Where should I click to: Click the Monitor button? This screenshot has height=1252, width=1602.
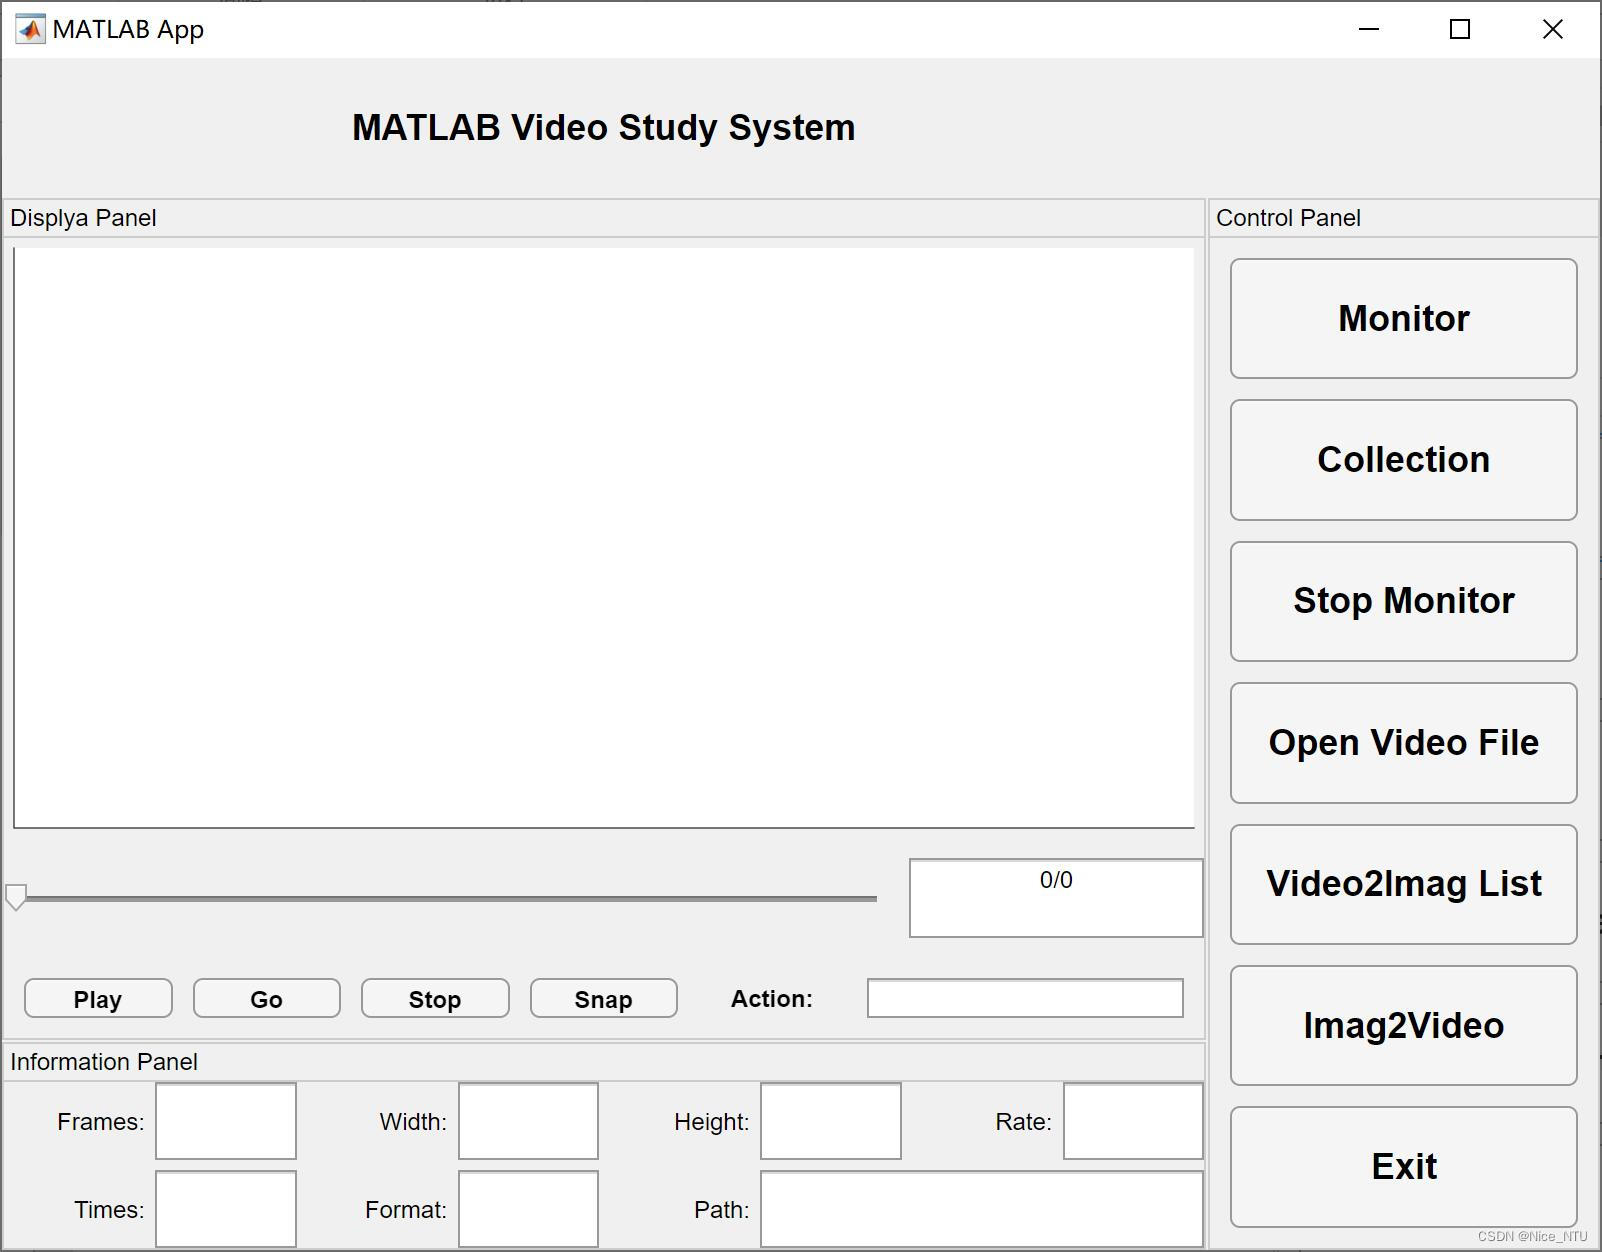click(1403, 318)
